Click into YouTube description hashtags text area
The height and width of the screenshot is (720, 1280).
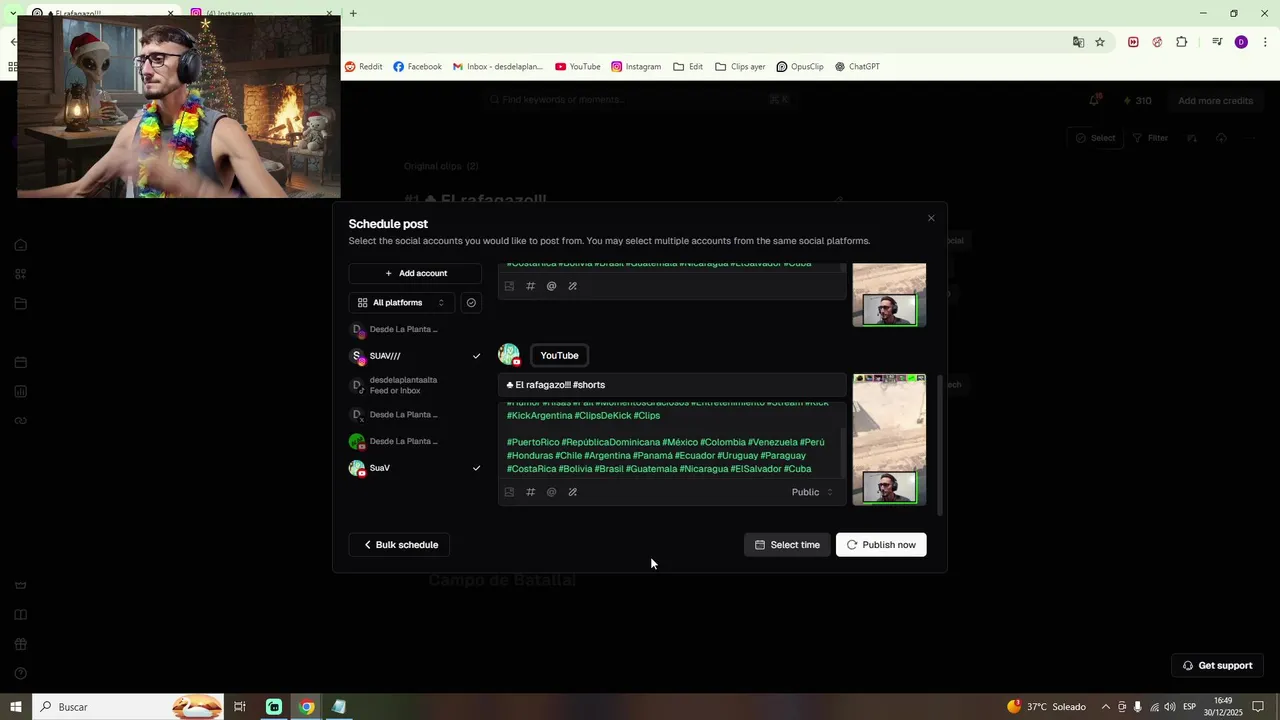(672, 440)
